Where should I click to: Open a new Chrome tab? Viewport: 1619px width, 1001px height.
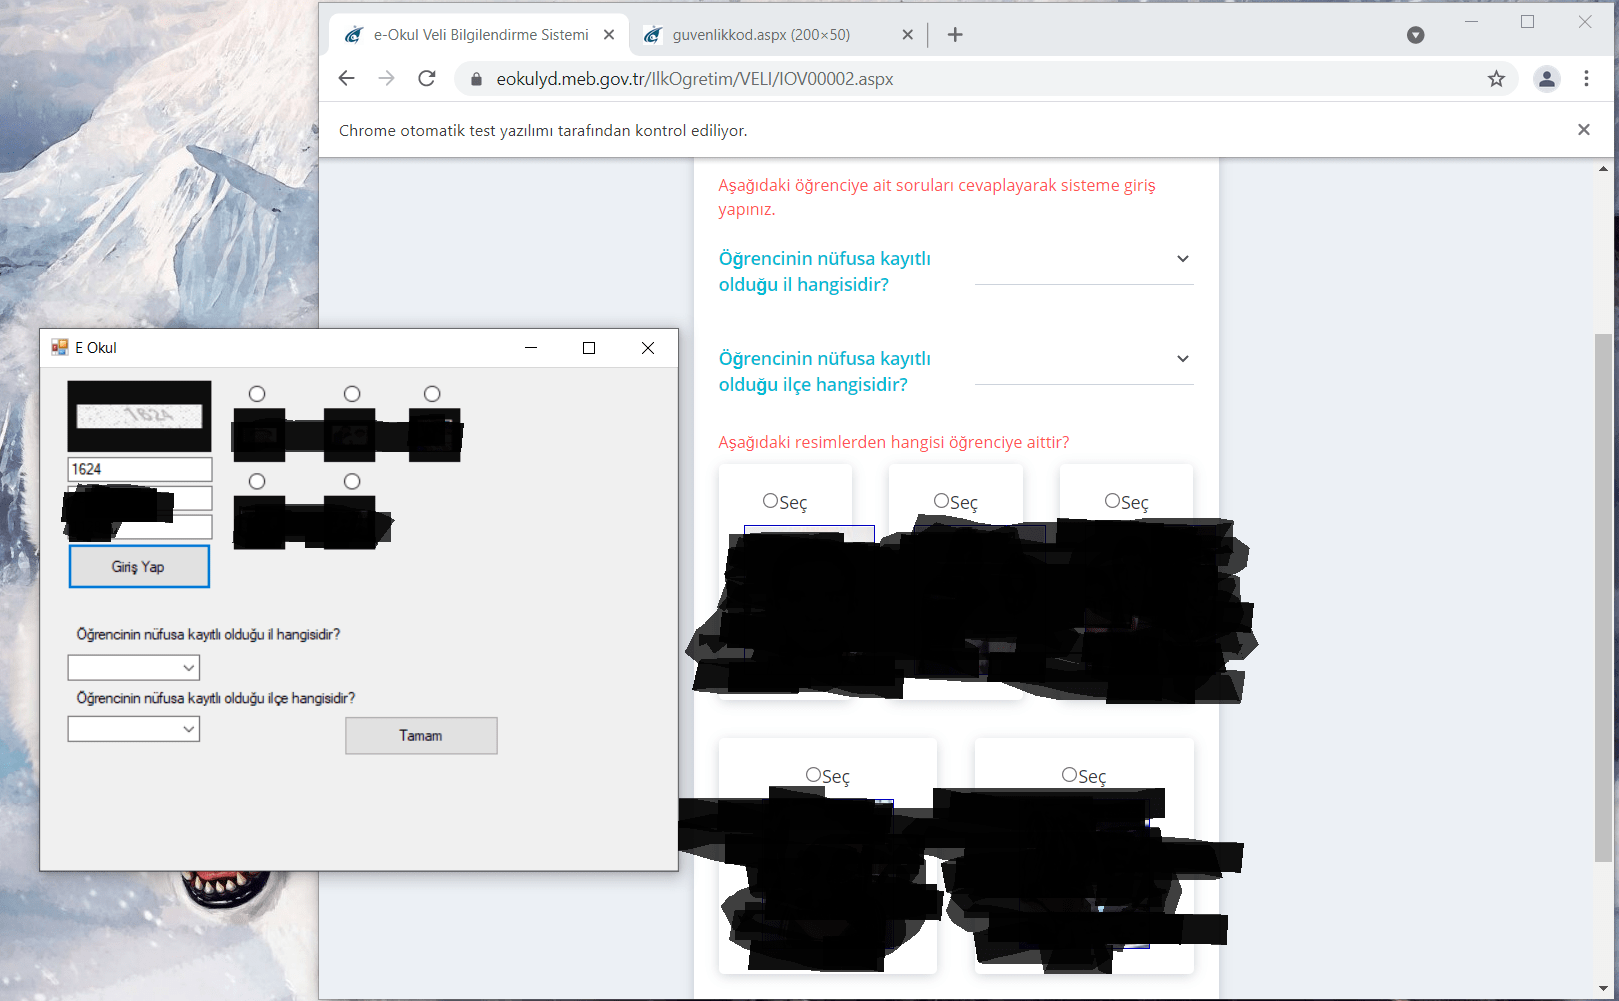pos(955,35)
